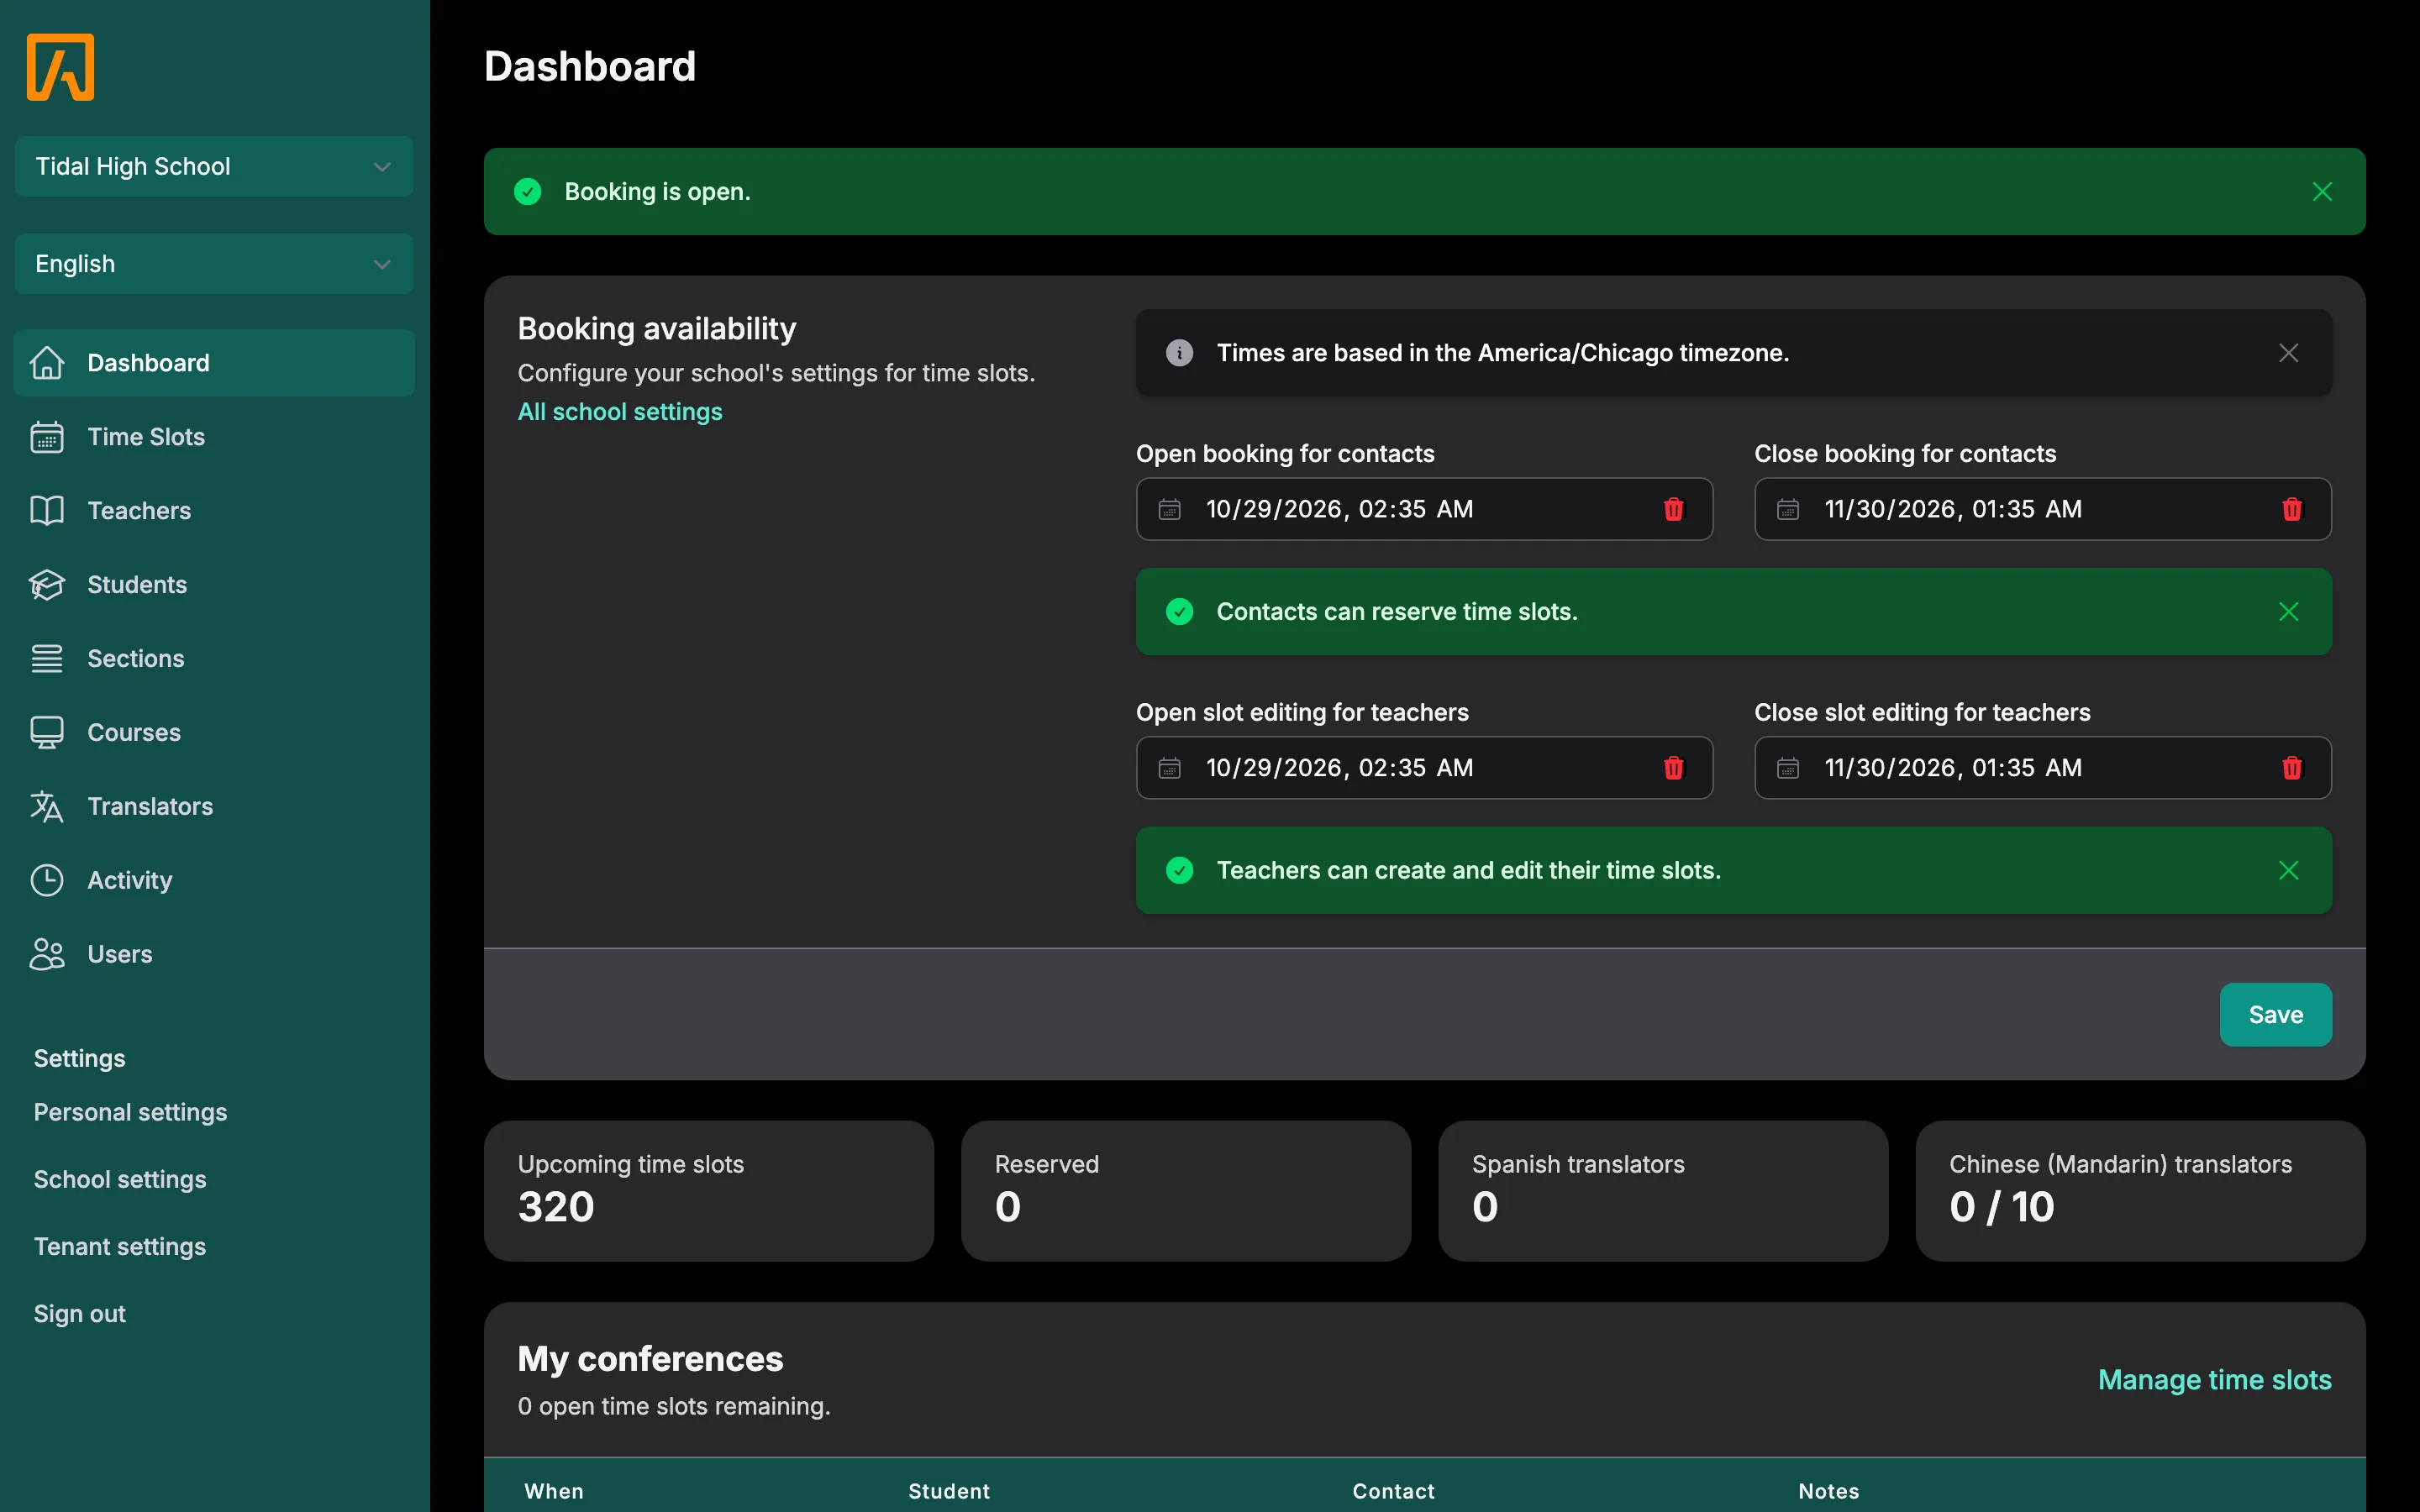This screenshot has height=1512, width=2420.
Task: Open calendar for Open slot editing for teachers
Action: (1169, 769)
